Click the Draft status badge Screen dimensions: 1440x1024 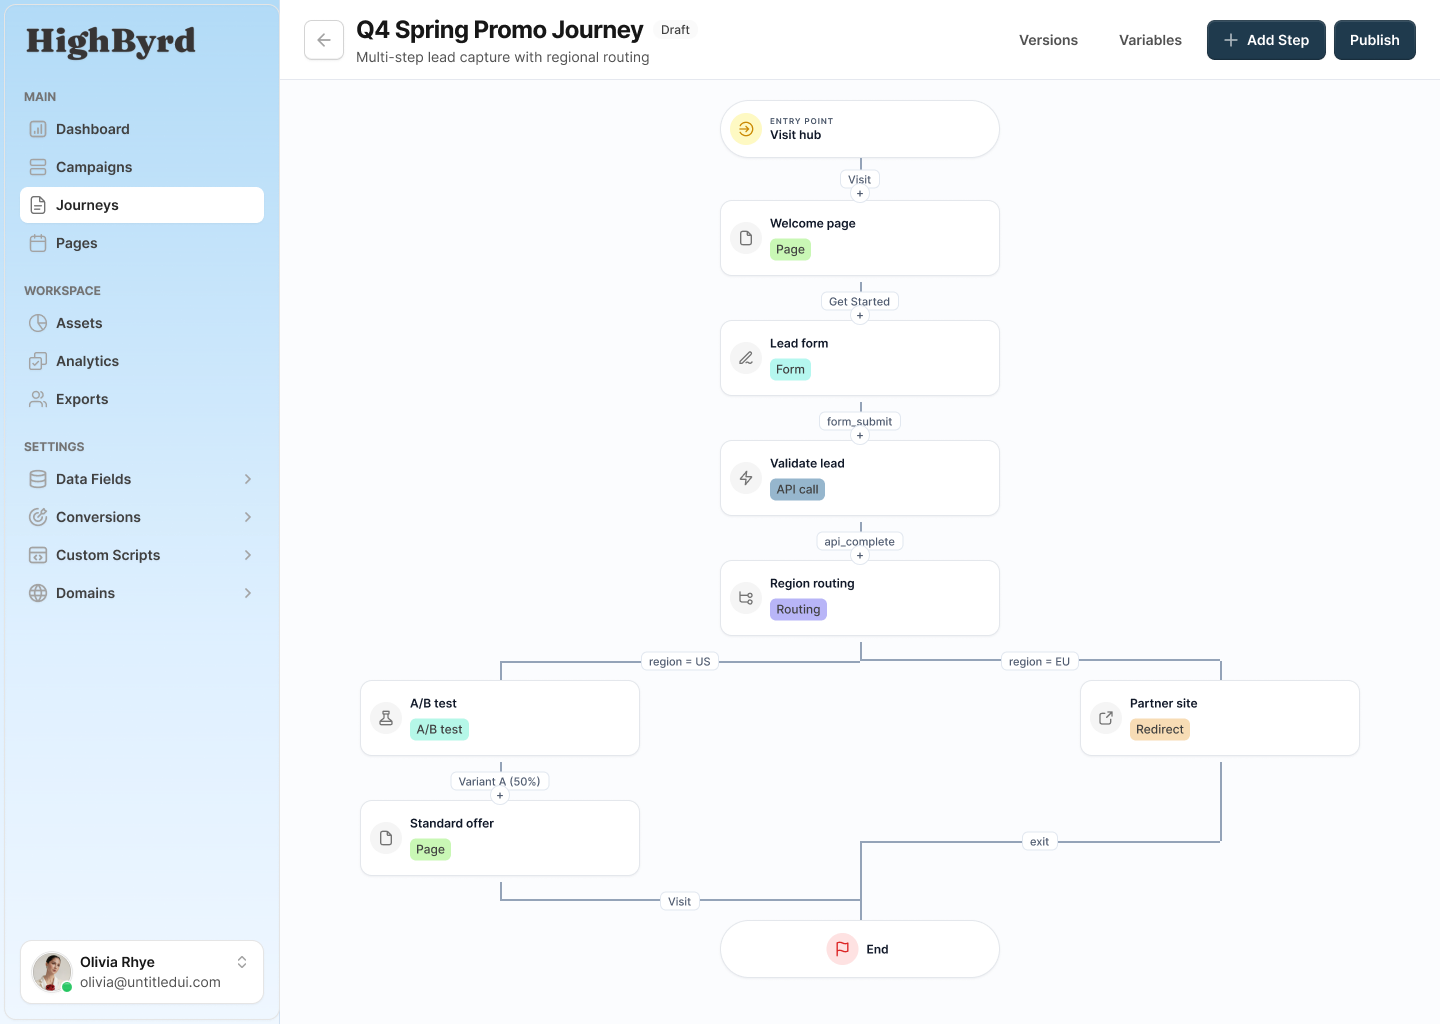coord(675,30)
